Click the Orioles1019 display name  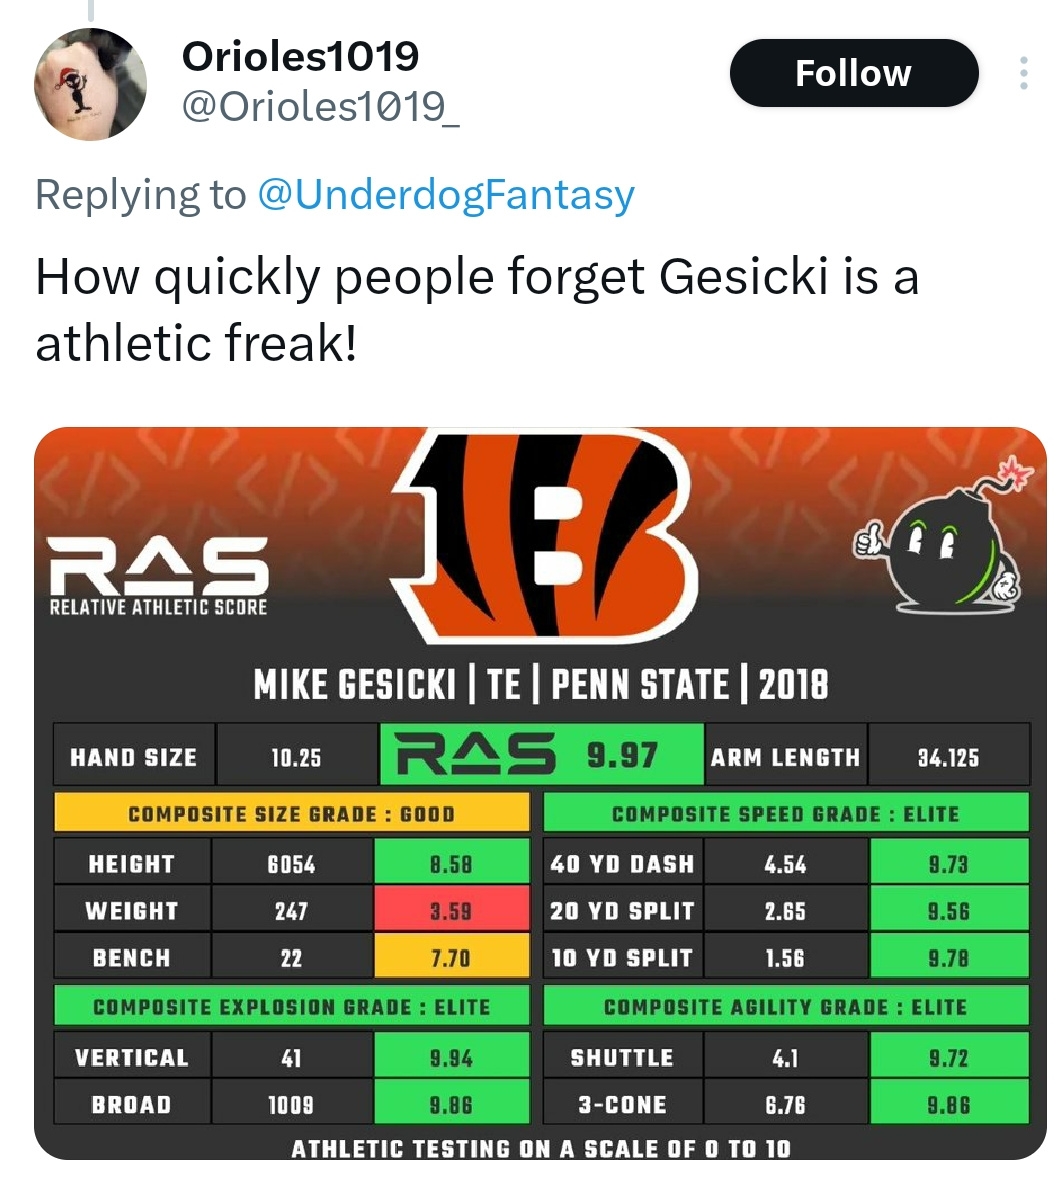point(300,56)
